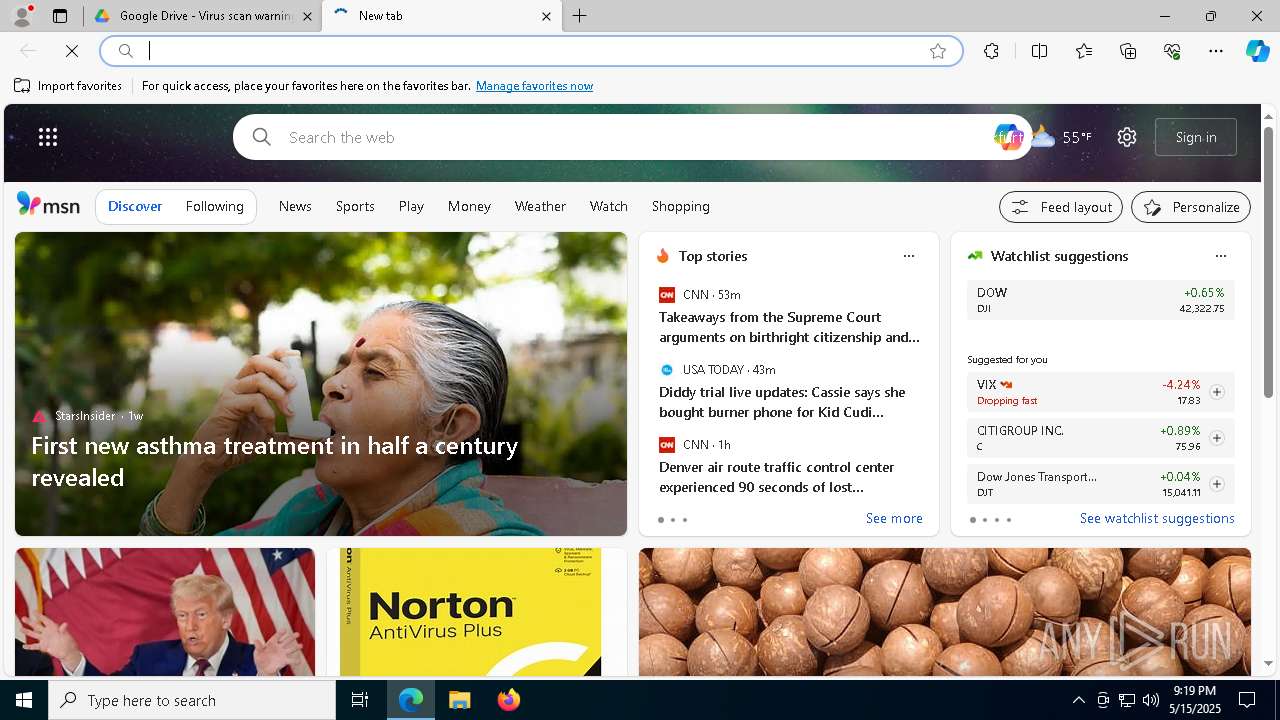Open the volume control in the tray
This screenshot has height=720, width=1280.
tap(1151, 700)
